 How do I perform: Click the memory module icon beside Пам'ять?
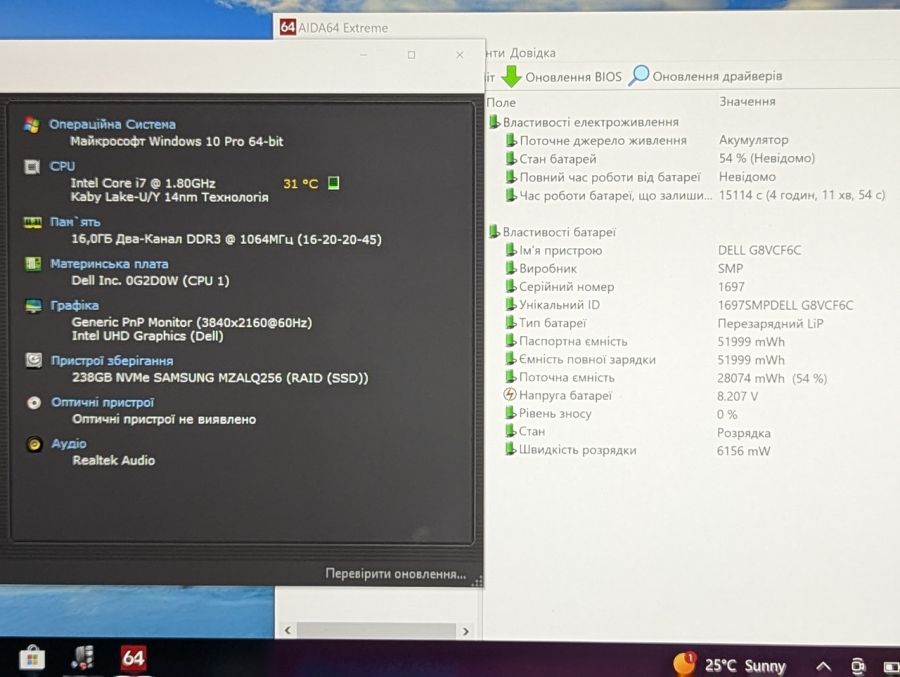point(32,222)
